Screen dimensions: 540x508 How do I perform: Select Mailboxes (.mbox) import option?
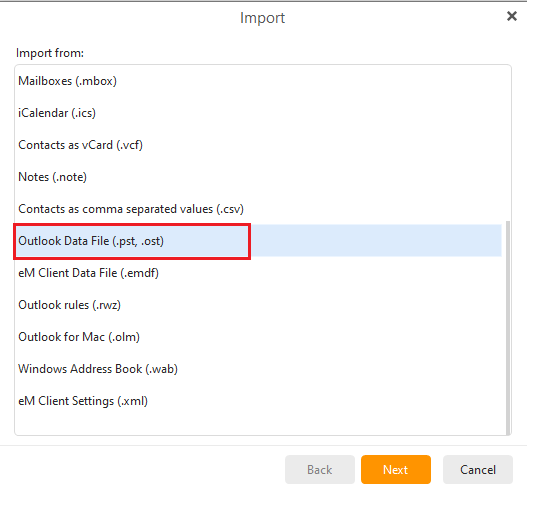click(x=258, y=81)
